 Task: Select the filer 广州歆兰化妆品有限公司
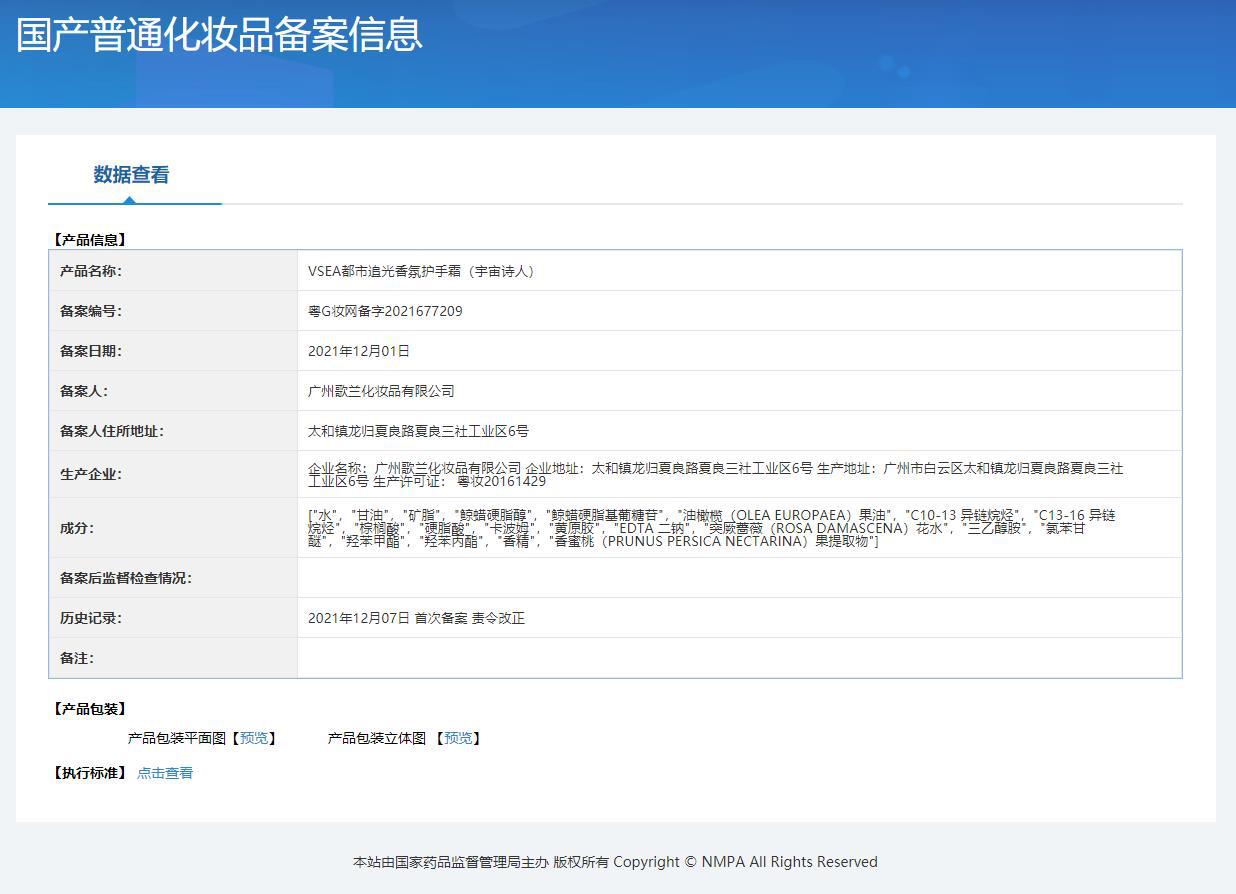pos(381,391)
